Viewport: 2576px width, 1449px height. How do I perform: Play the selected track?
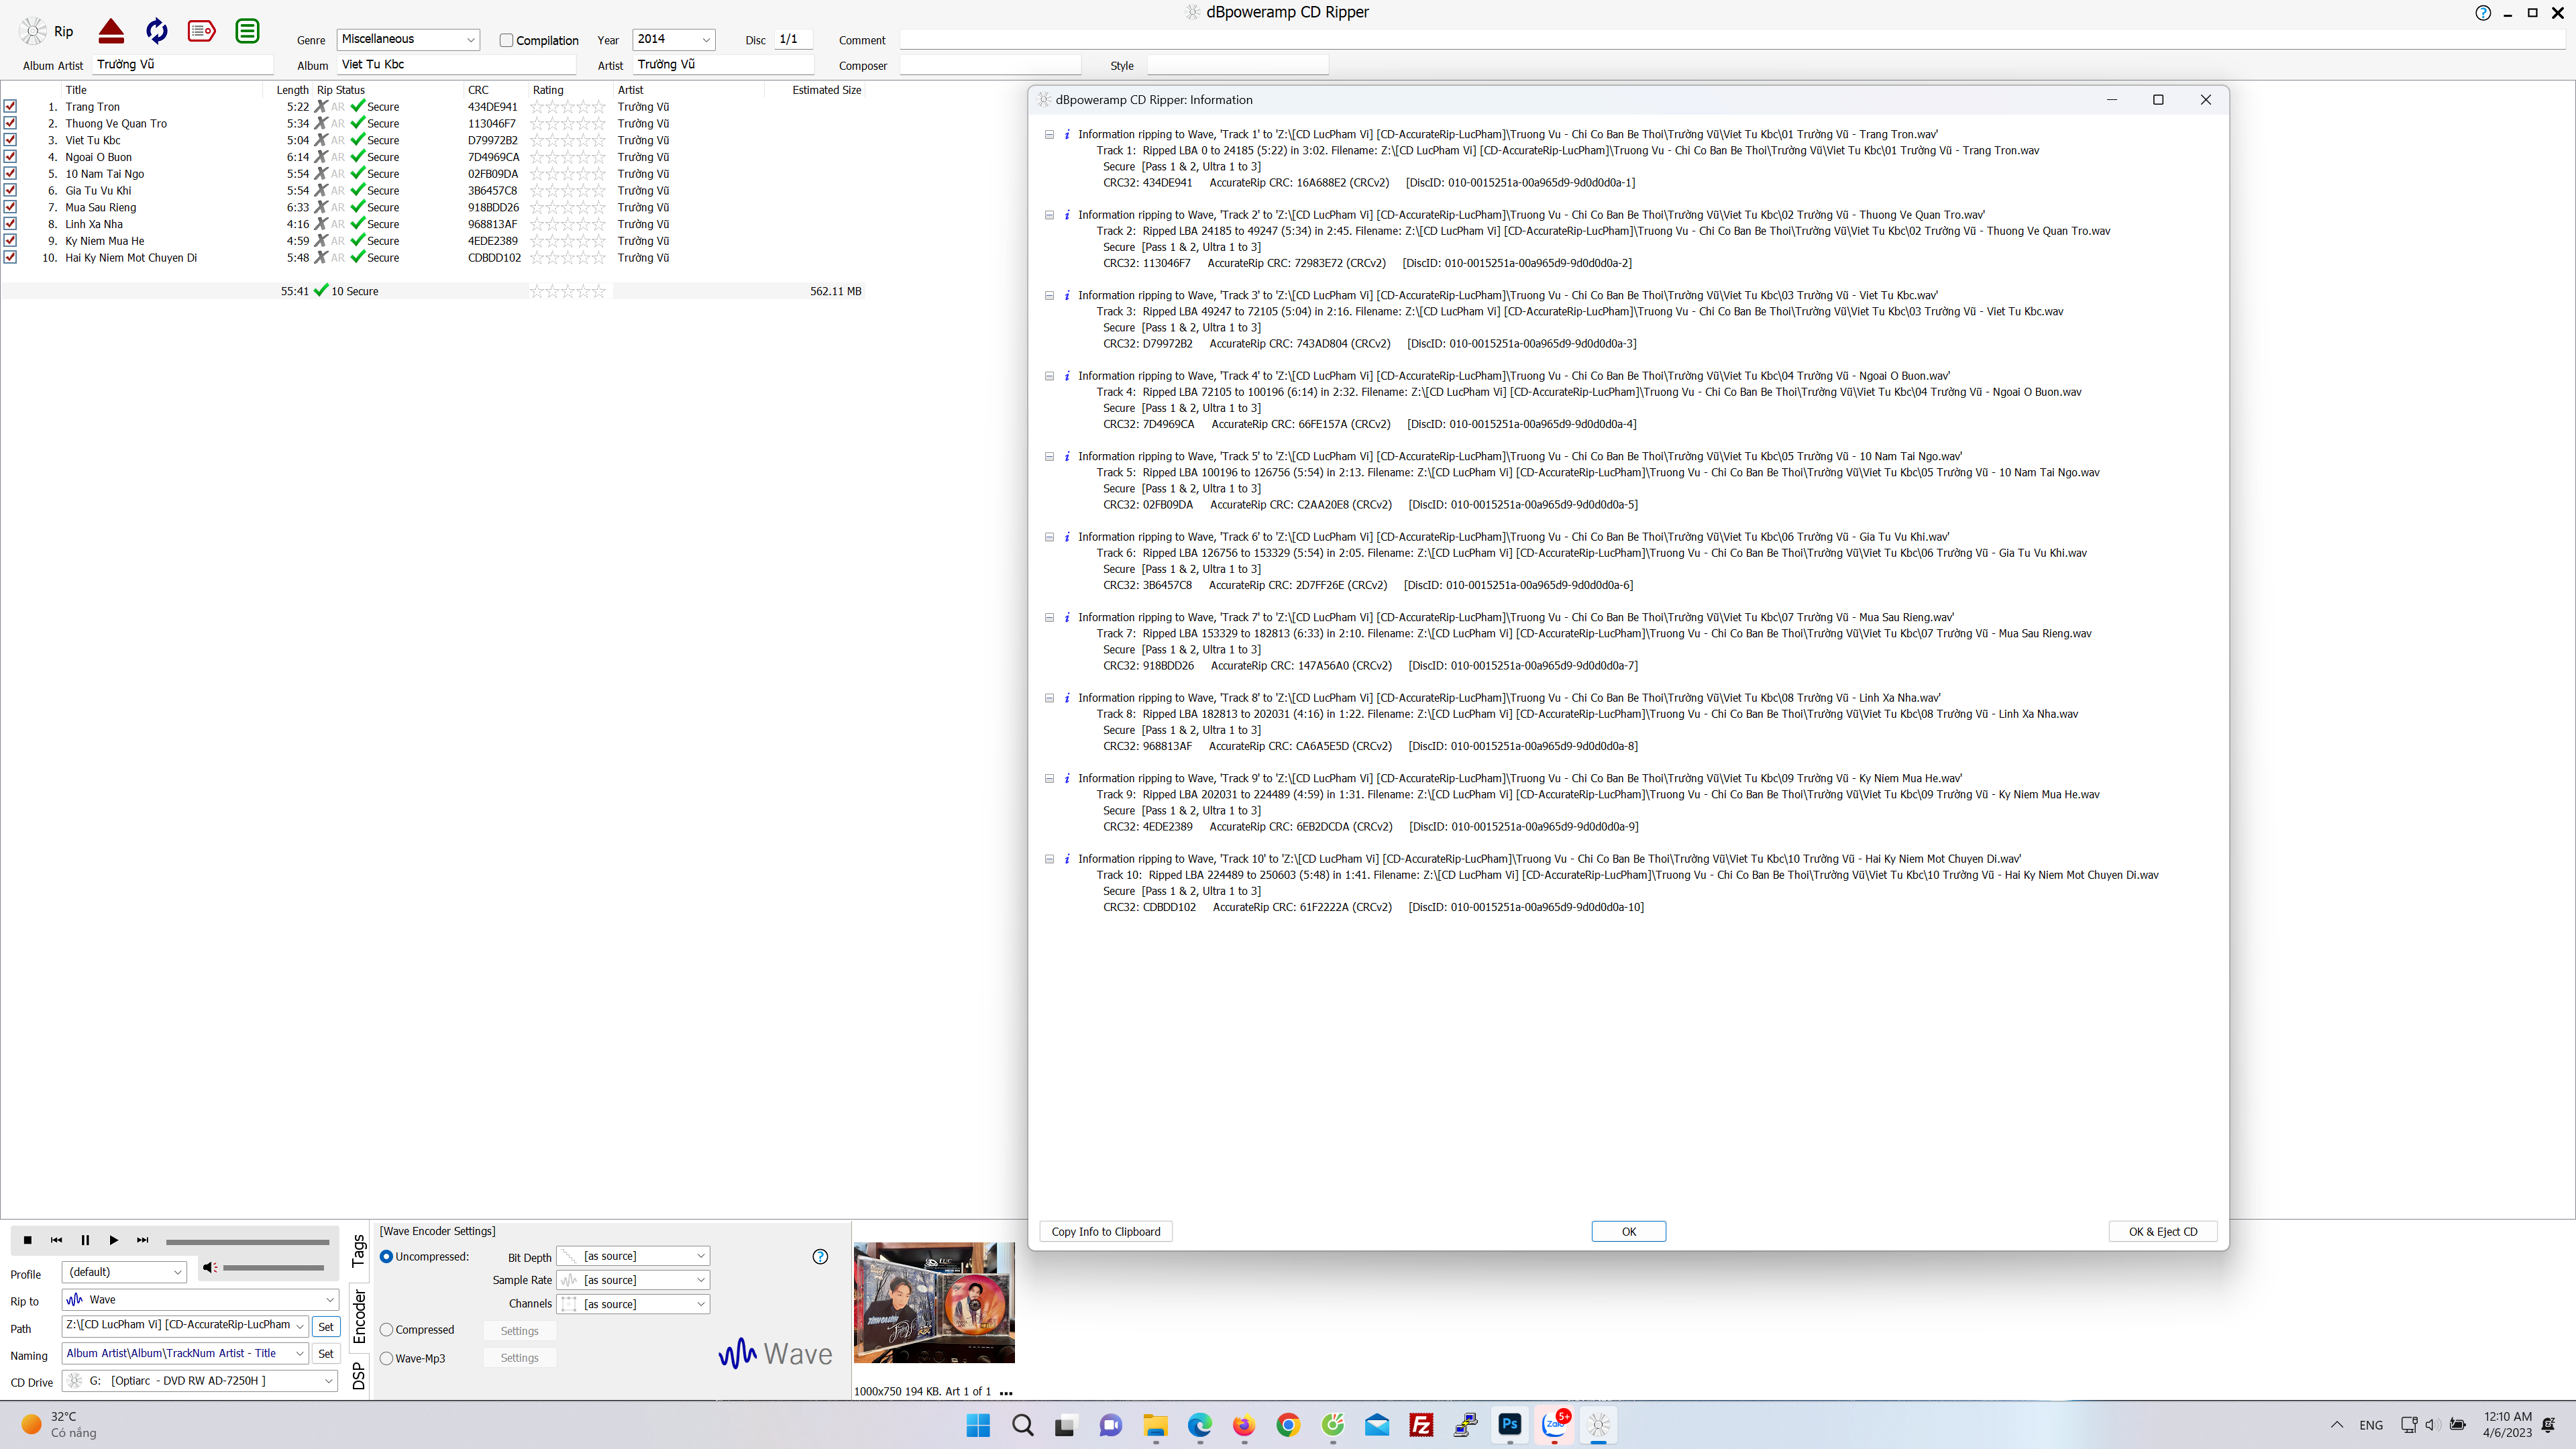114,1240
